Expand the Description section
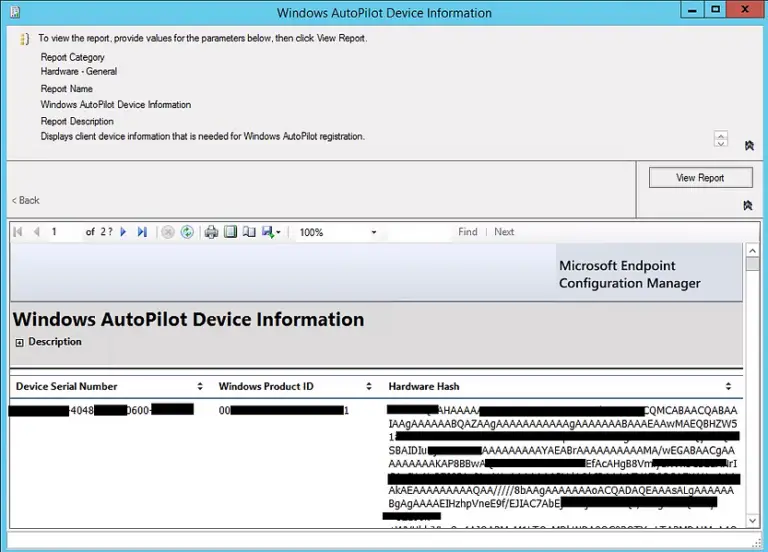Screen dimensions: 768x552 point(20,343)
